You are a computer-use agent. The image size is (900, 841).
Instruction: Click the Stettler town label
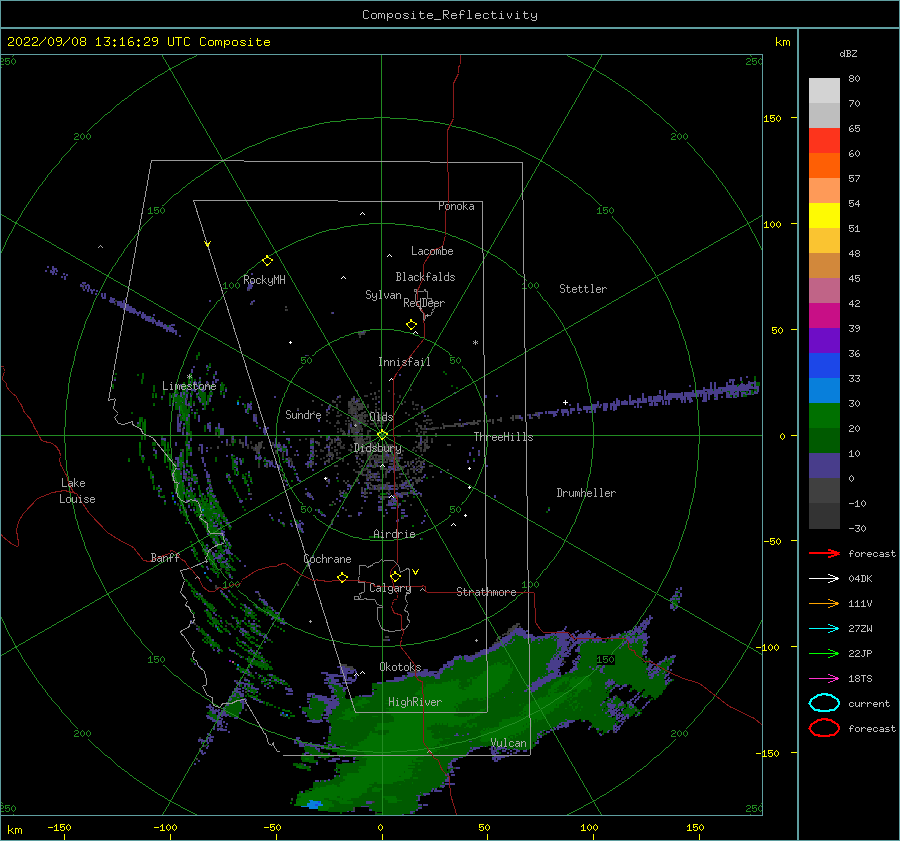tap(583, 289)
